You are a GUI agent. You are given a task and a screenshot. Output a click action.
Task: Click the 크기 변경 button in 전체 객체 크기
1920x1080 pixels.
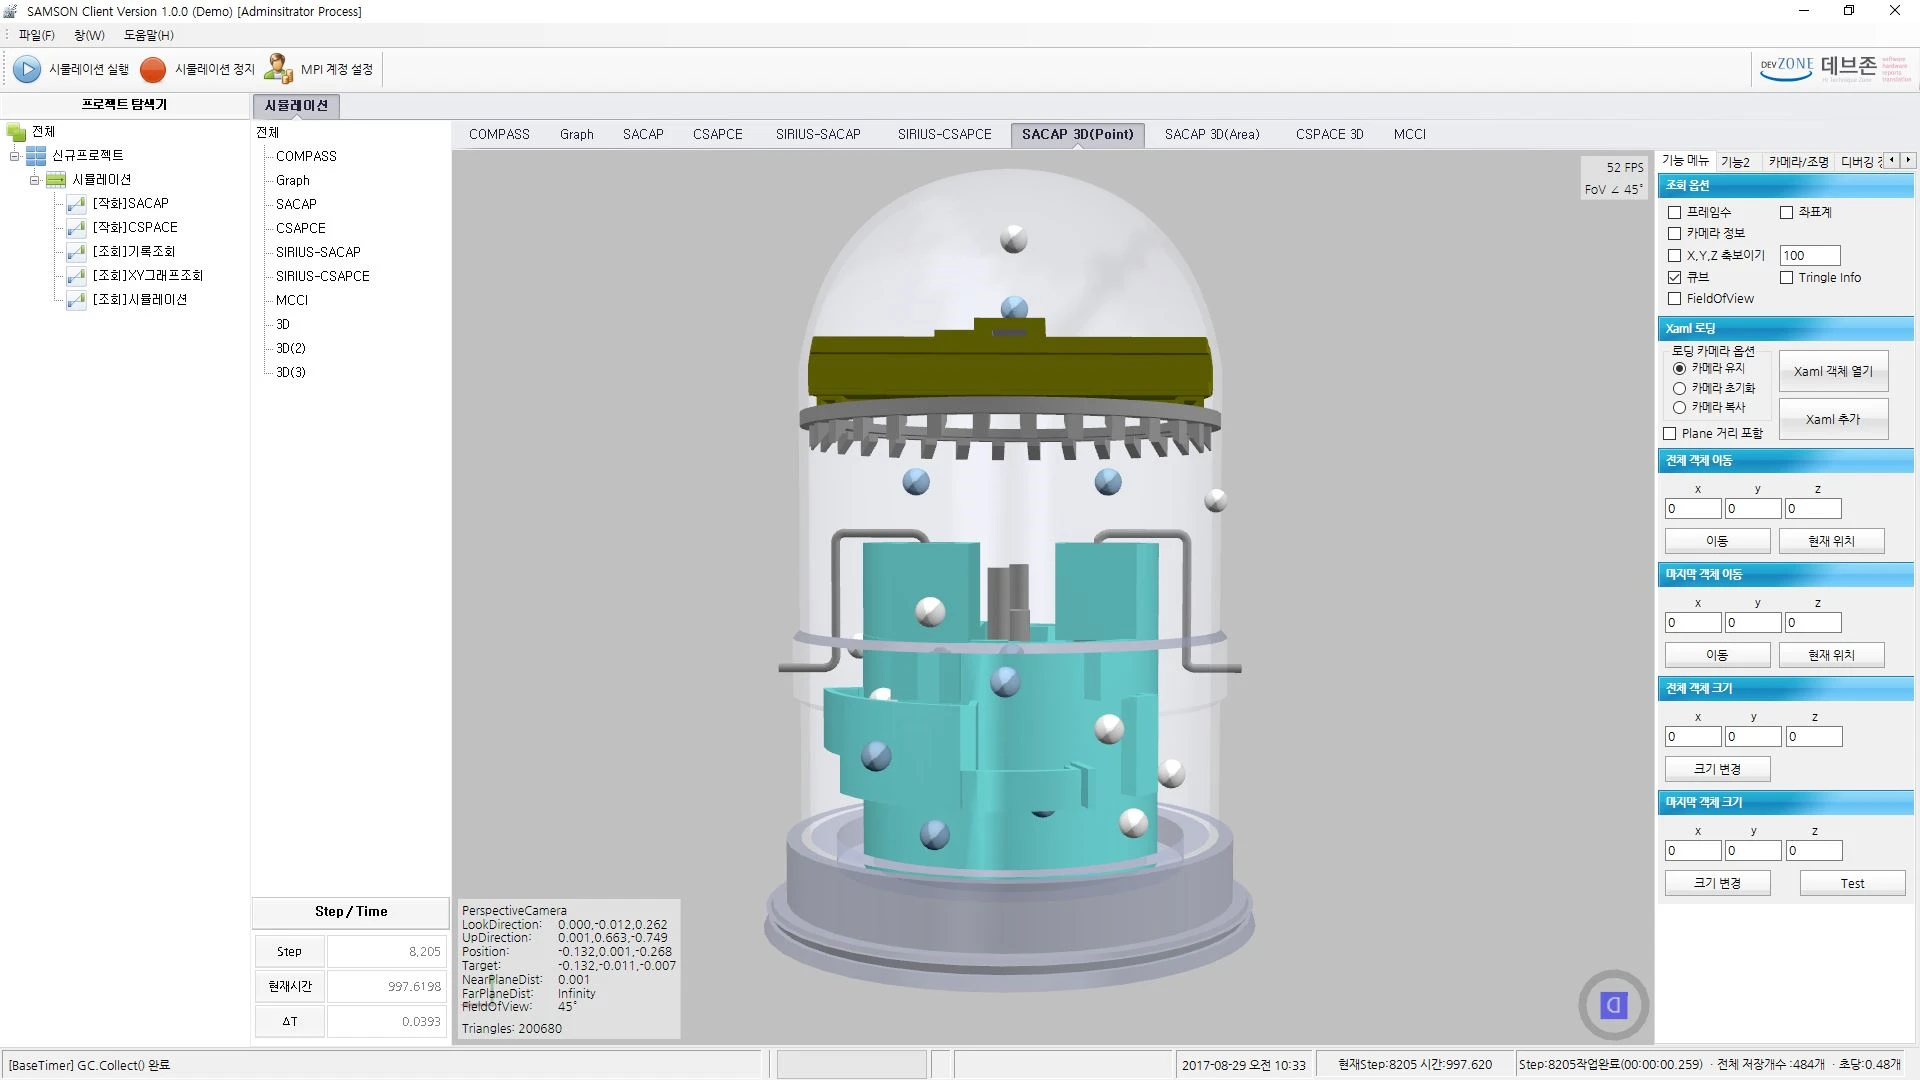[1714, 769]
